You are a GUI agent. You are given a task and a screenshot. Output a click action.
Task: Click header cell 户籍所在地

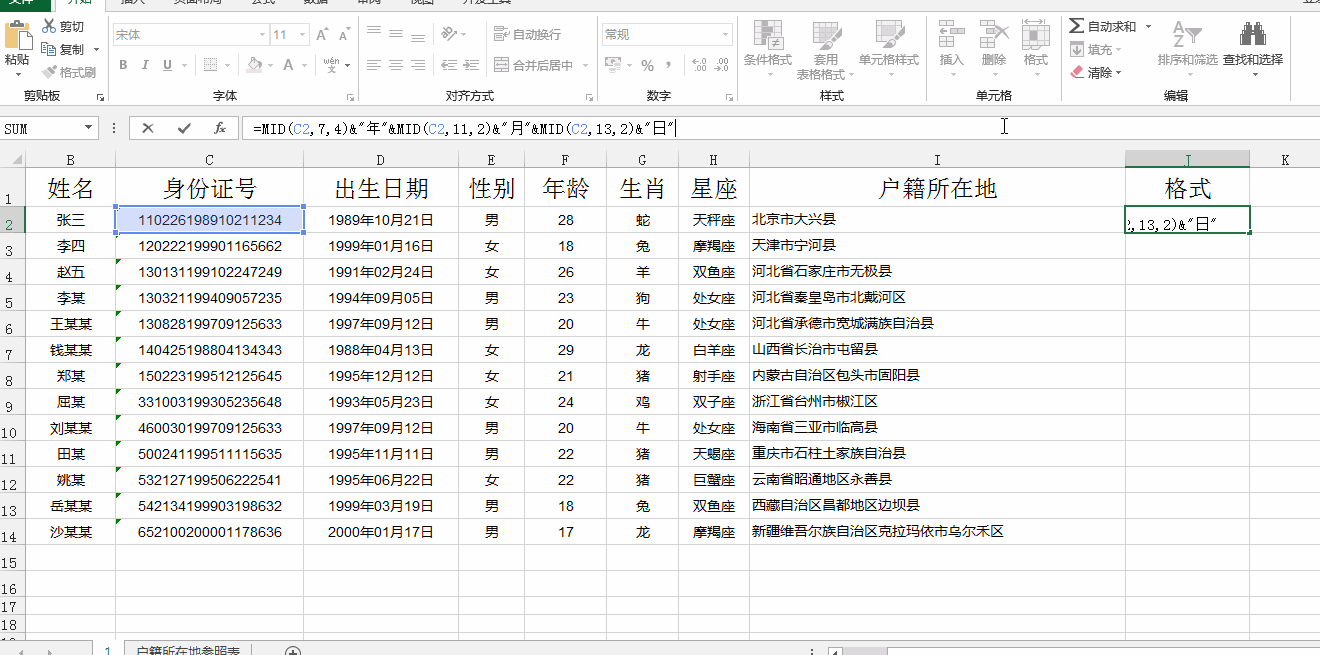click(937, 188)
